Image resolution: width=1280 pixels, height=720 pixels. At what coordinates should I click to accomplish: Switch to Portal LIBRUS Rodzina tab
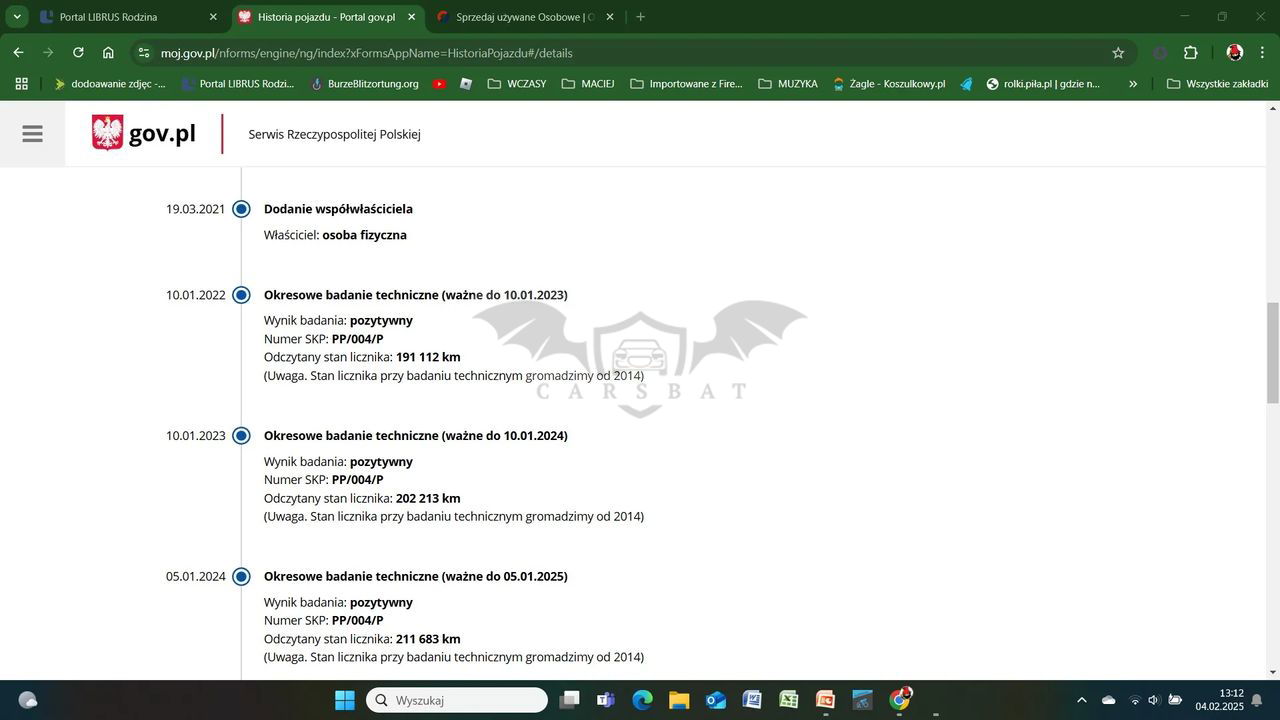coord(108,17)
